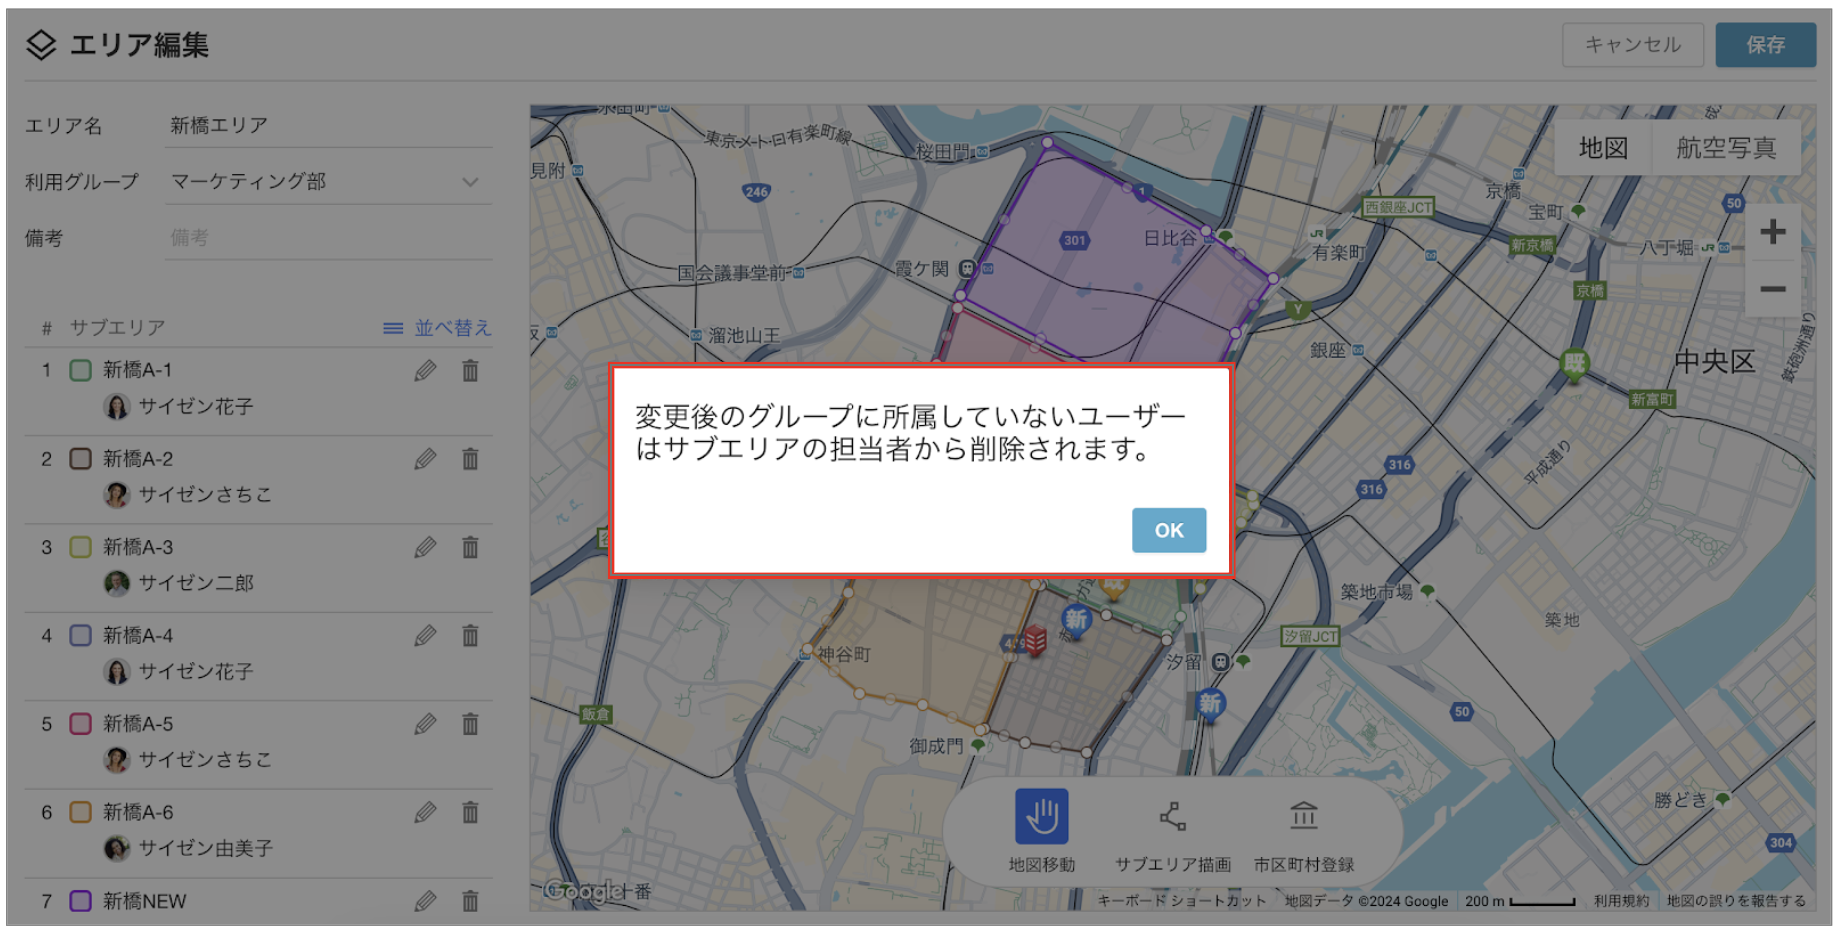
Task: Click the yellow-green swatch of 新橋A-3
Action: coord(81,547)
